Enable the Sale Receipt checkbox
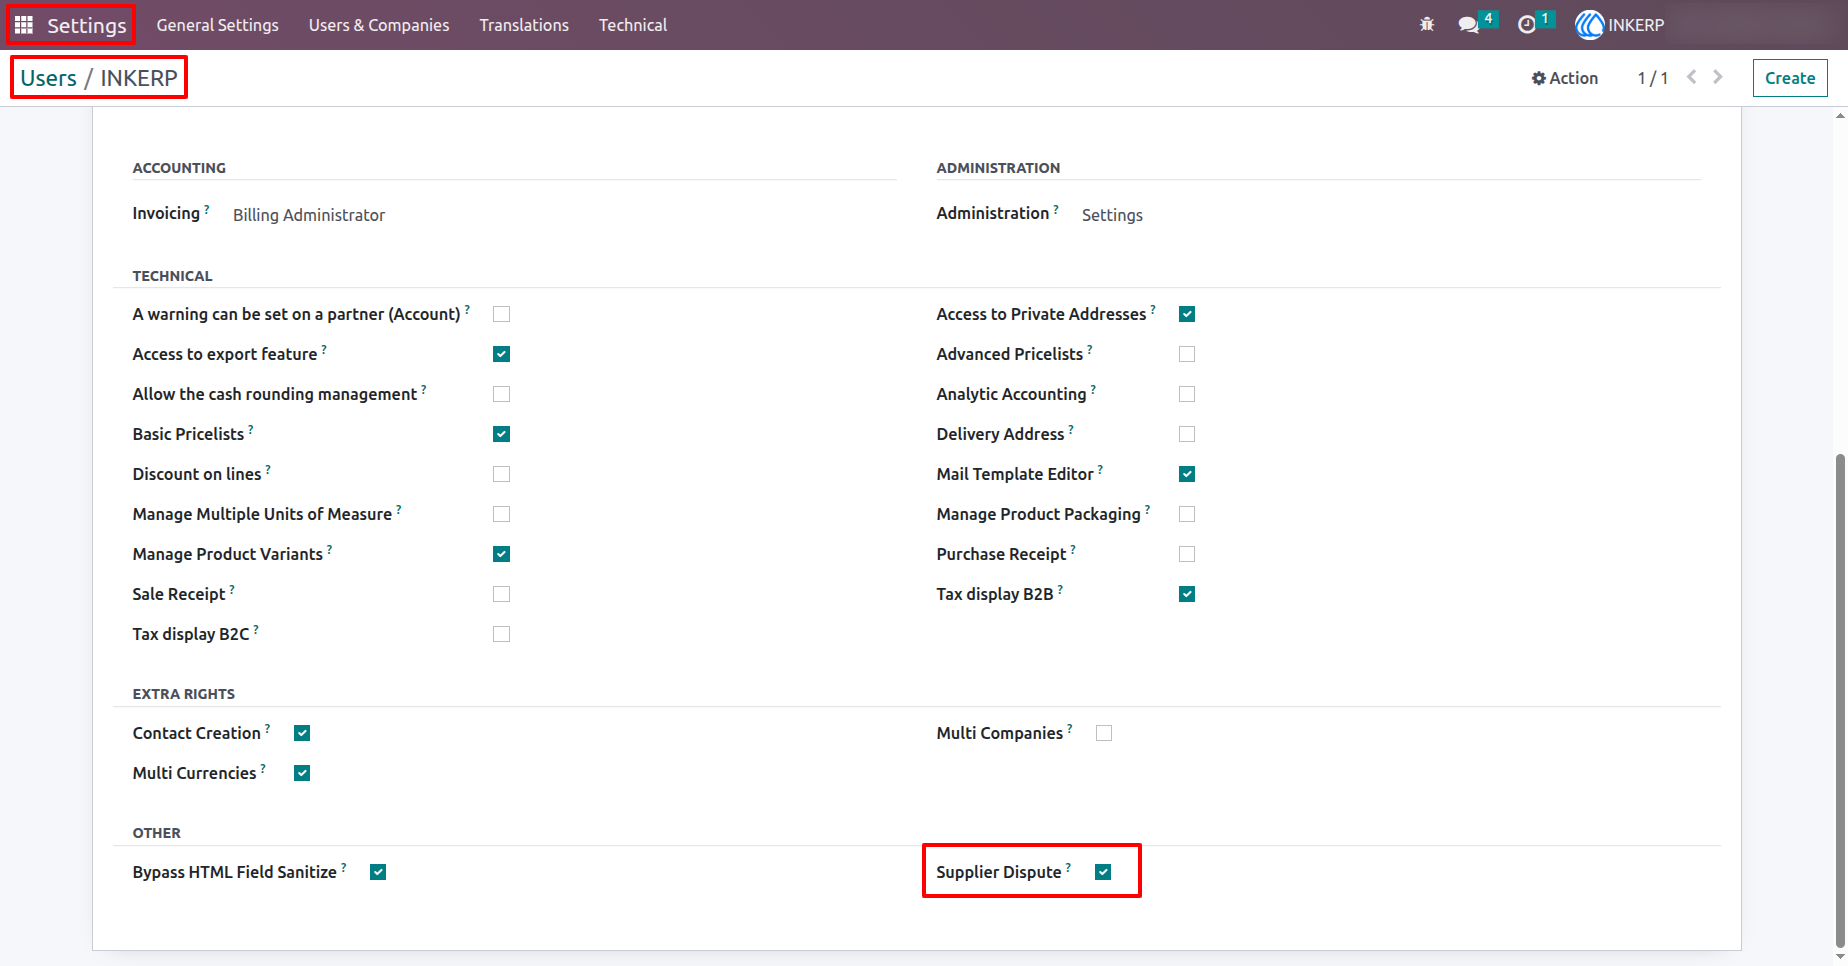Screen dimensions: 1848x966 (502, 594)
